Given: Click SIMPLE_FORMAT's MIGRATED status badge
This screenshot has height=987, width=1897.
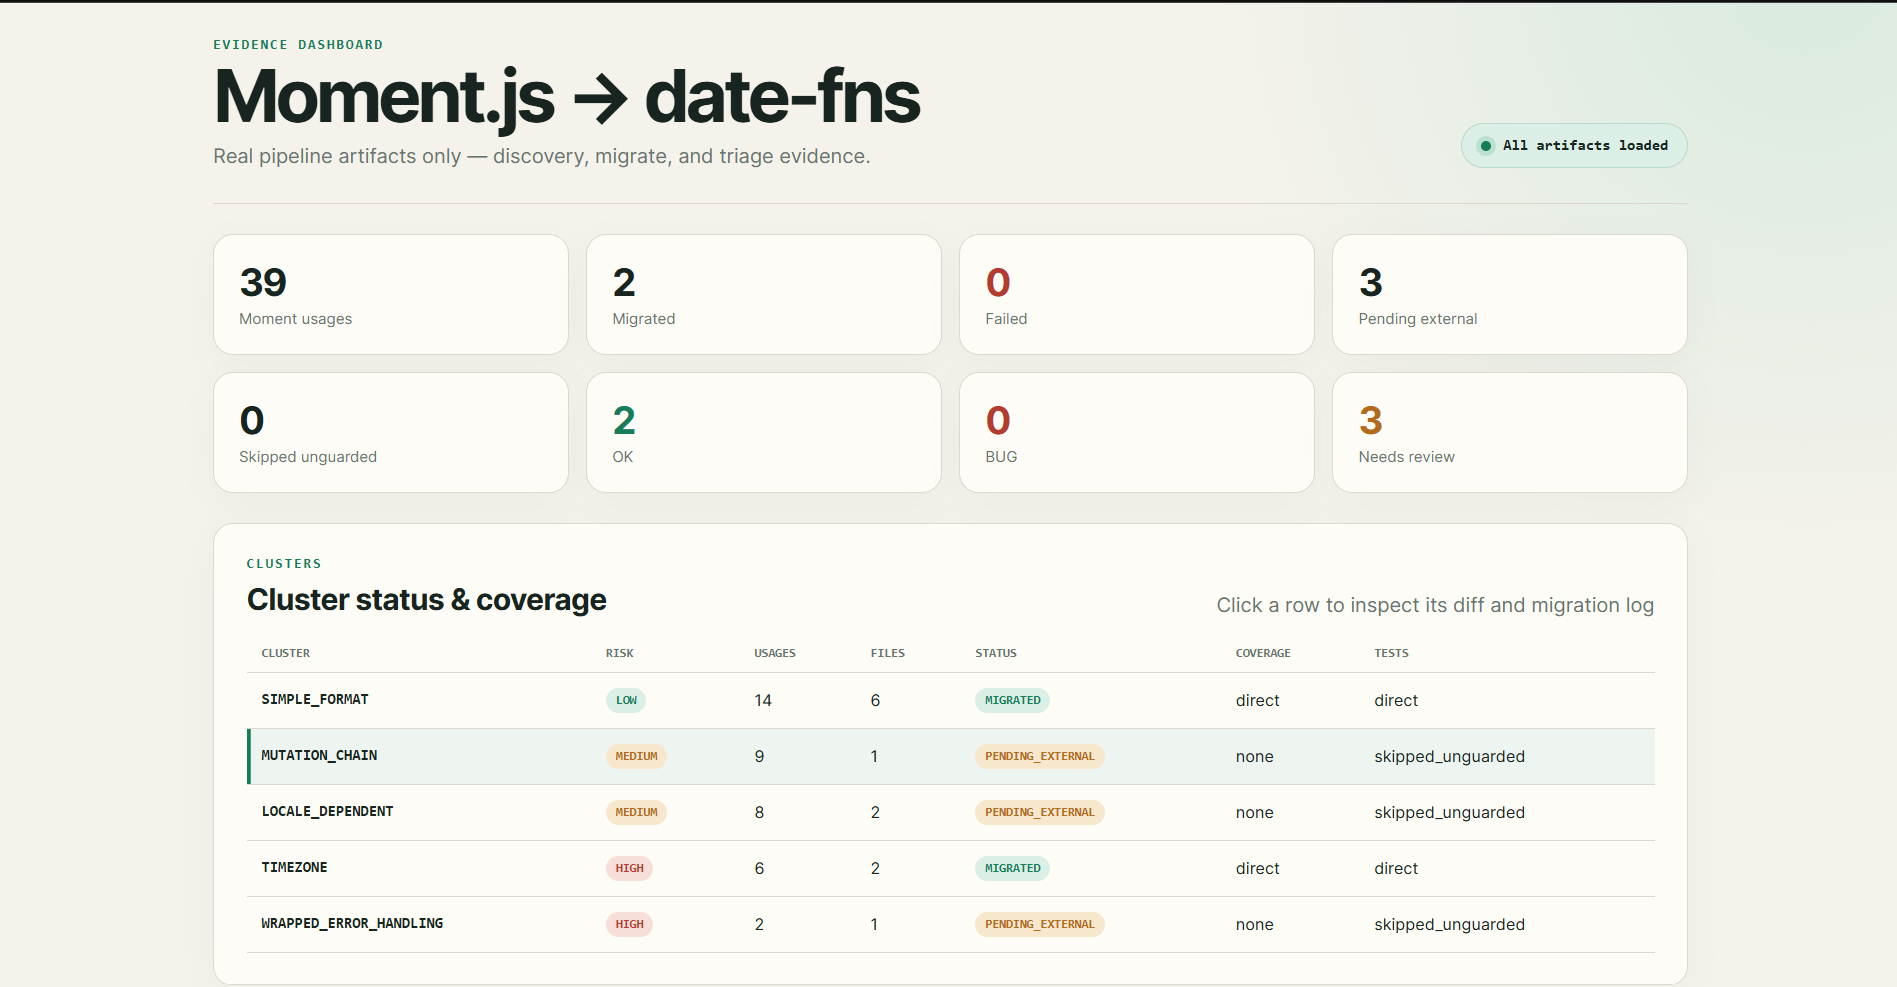Looking at the screenshot, I should coord(1012,700).
